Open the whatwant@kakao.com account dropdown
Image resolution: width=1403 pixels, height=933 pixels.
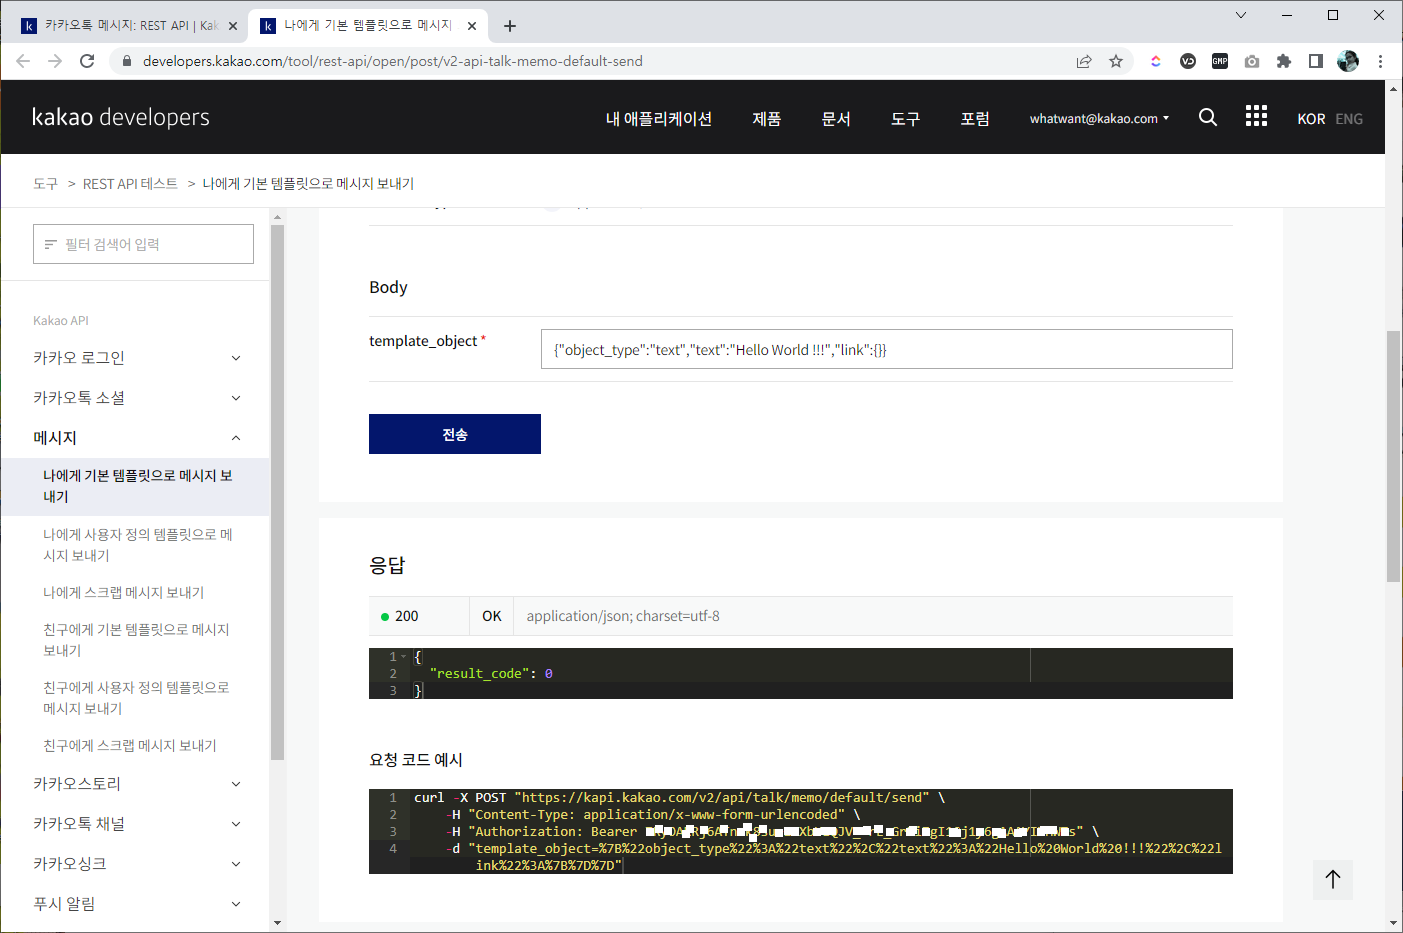click(x=1099, y=118)
